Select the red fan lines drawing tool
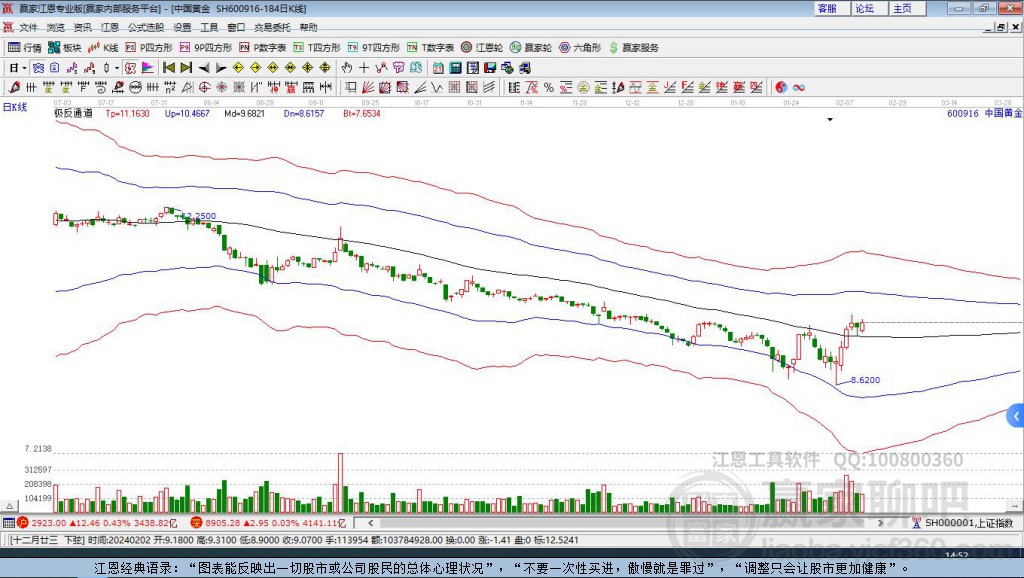The image size is (1024, 578). [x=368, y=87]
